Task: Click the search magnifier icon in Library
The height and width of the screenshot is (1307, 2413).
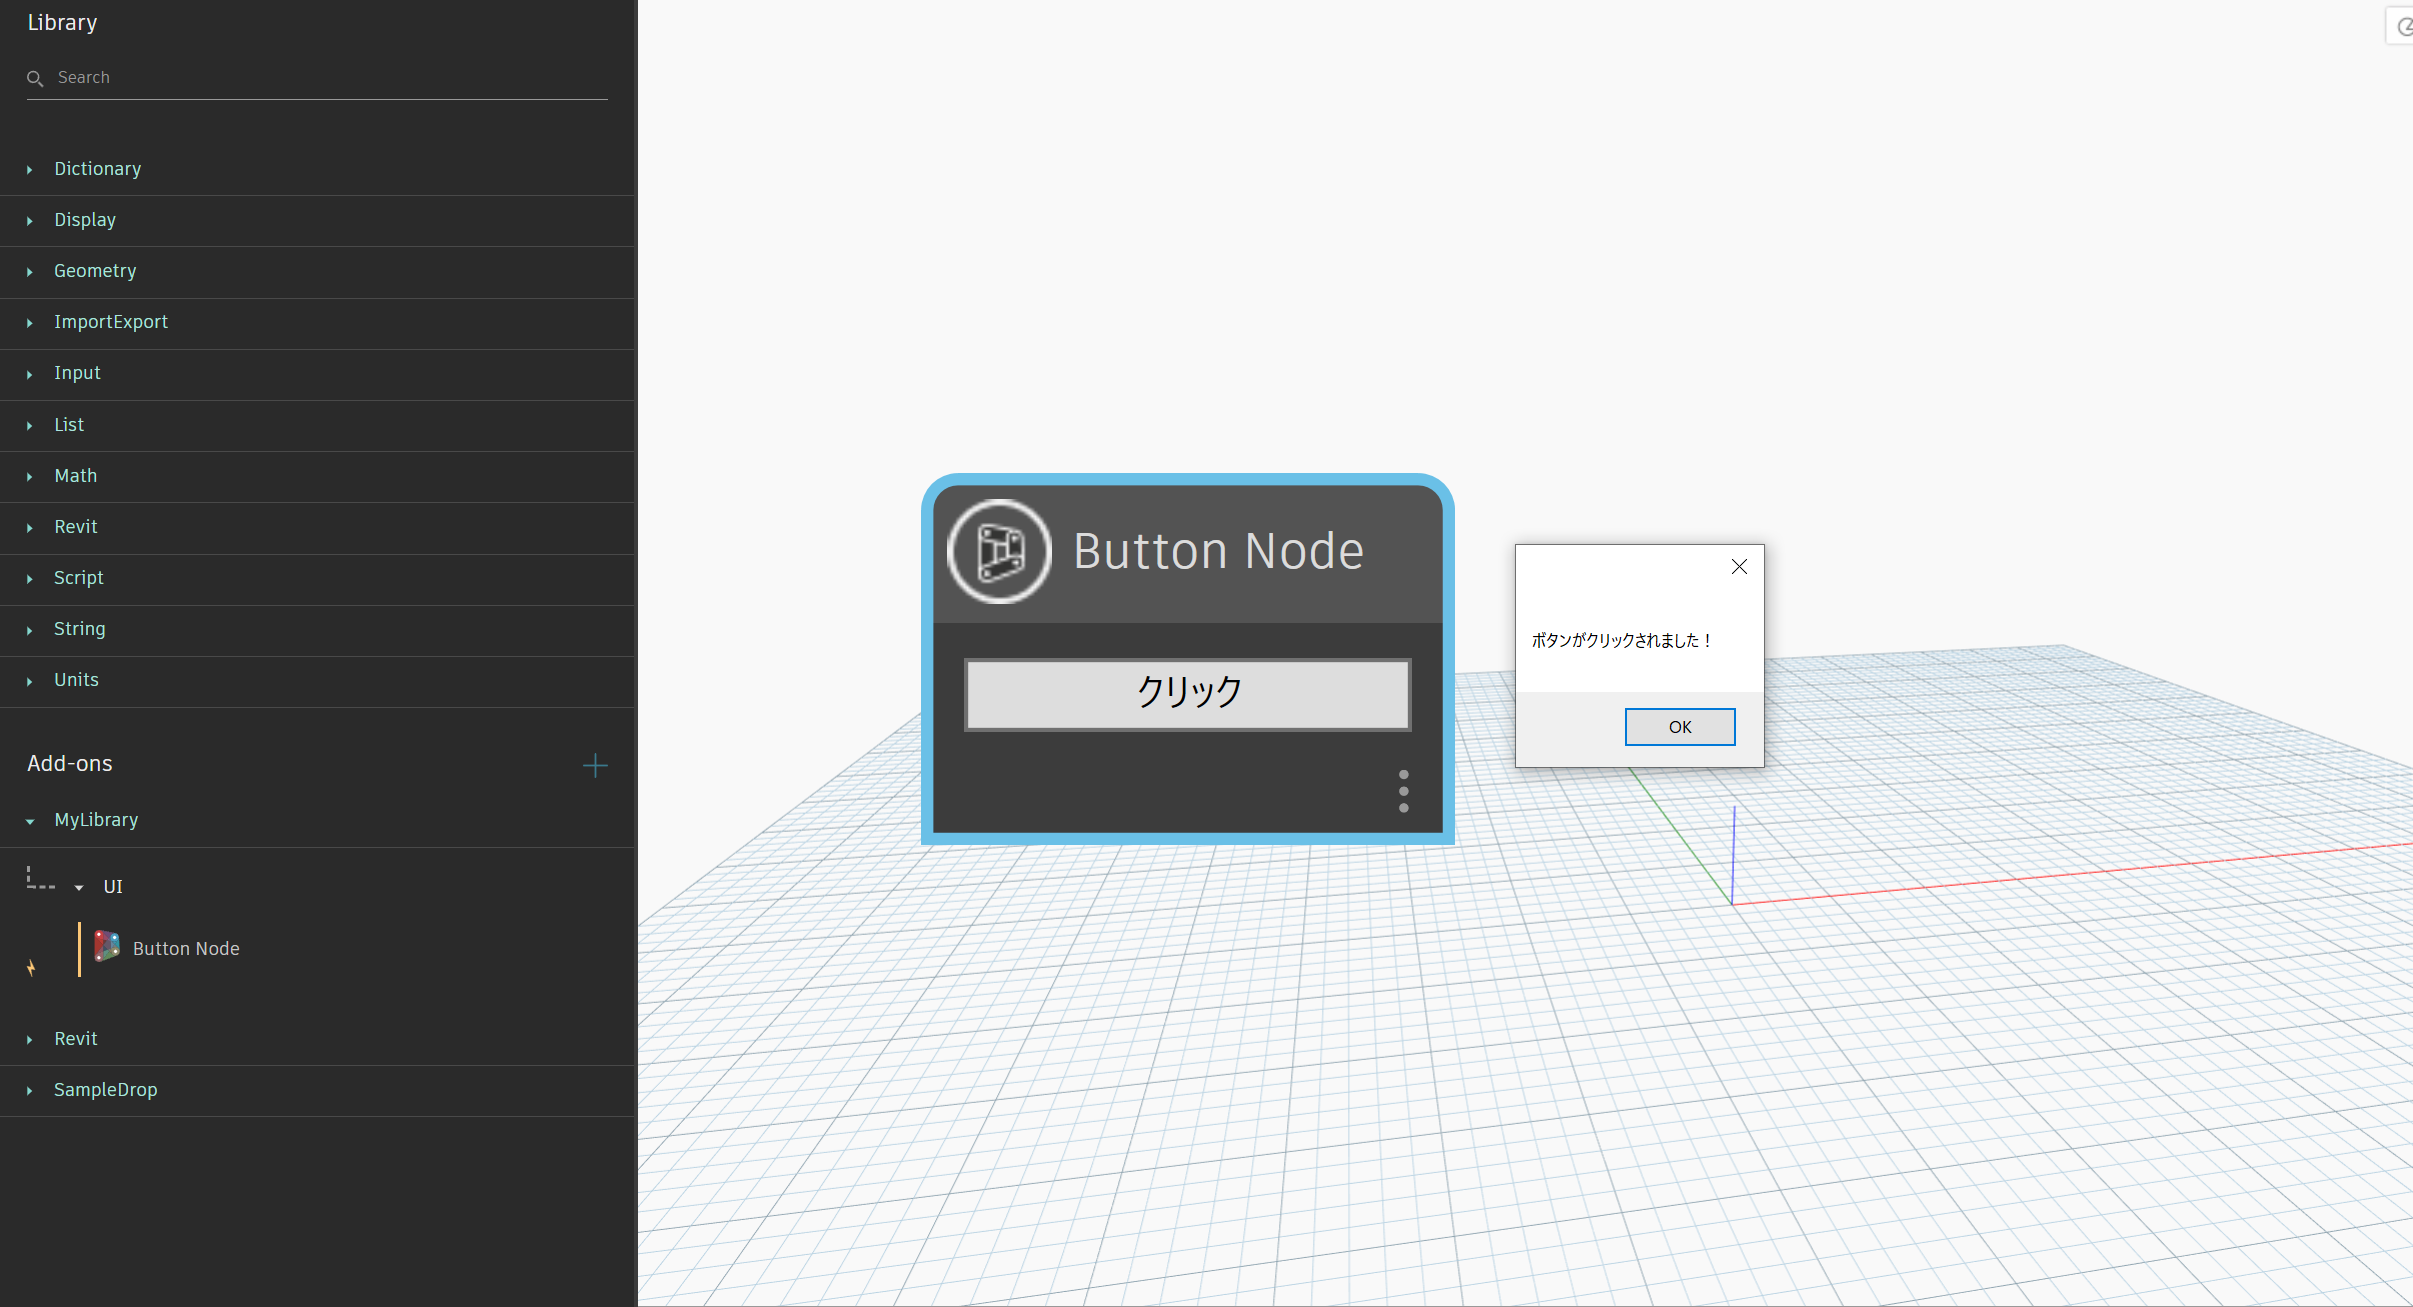Action: 35,78
